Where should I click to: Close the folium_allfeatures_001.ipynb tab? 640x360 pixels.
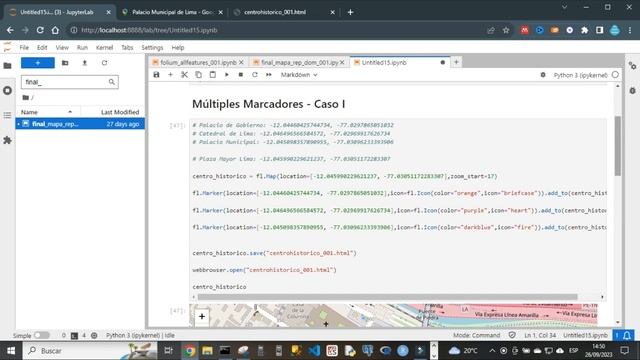(241, 62)
